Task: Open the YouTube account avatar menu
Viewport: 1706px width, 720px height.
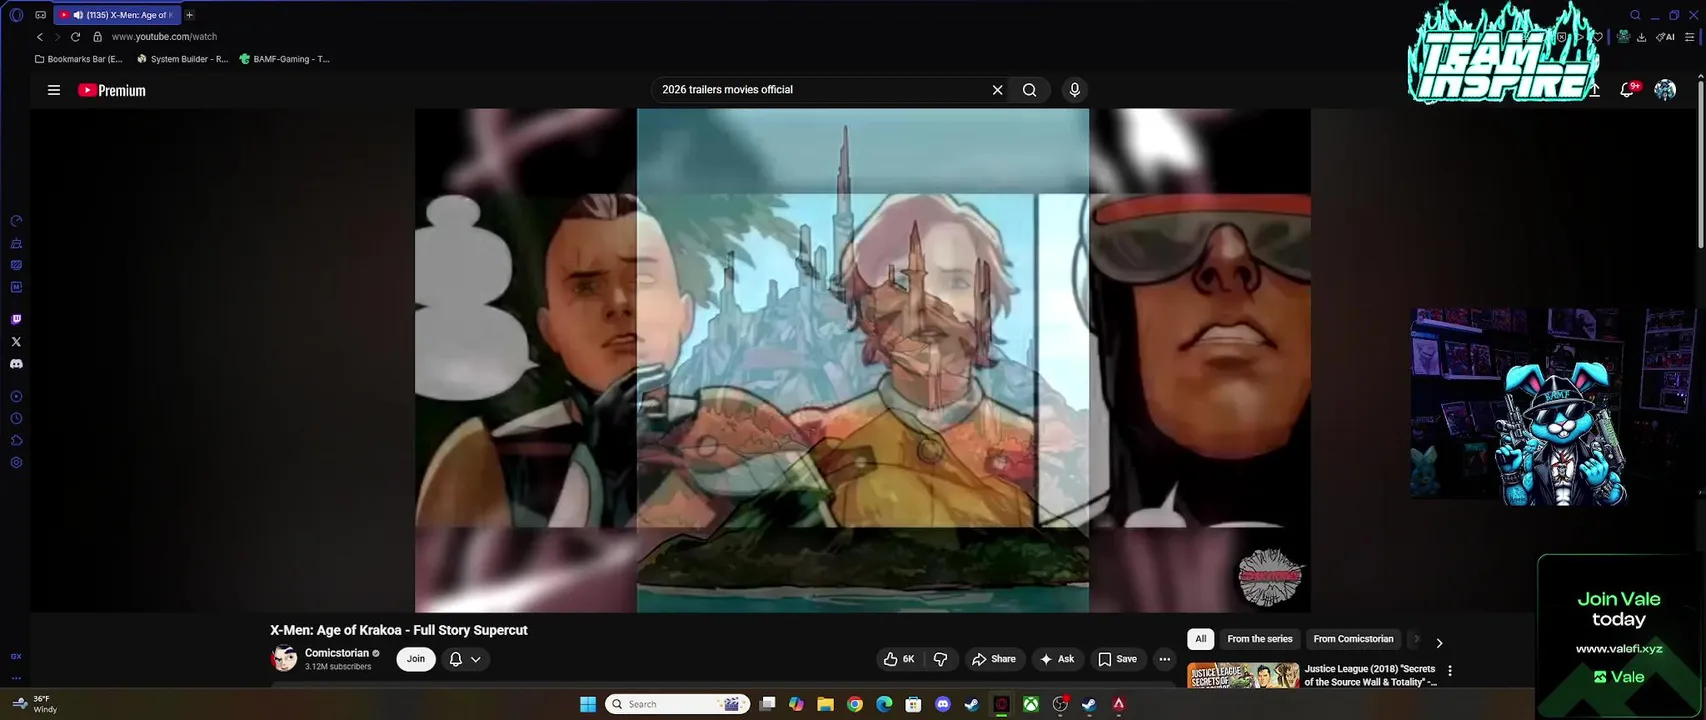Action: [1665, 90]
